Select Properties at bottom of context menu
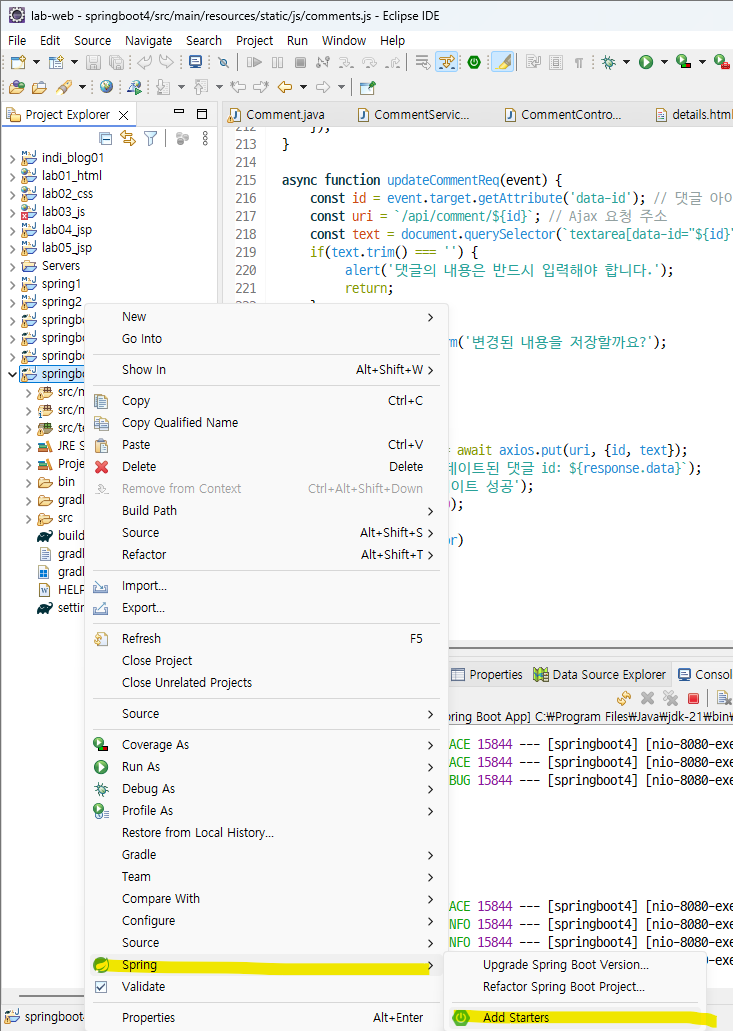 coord(266,1017)
